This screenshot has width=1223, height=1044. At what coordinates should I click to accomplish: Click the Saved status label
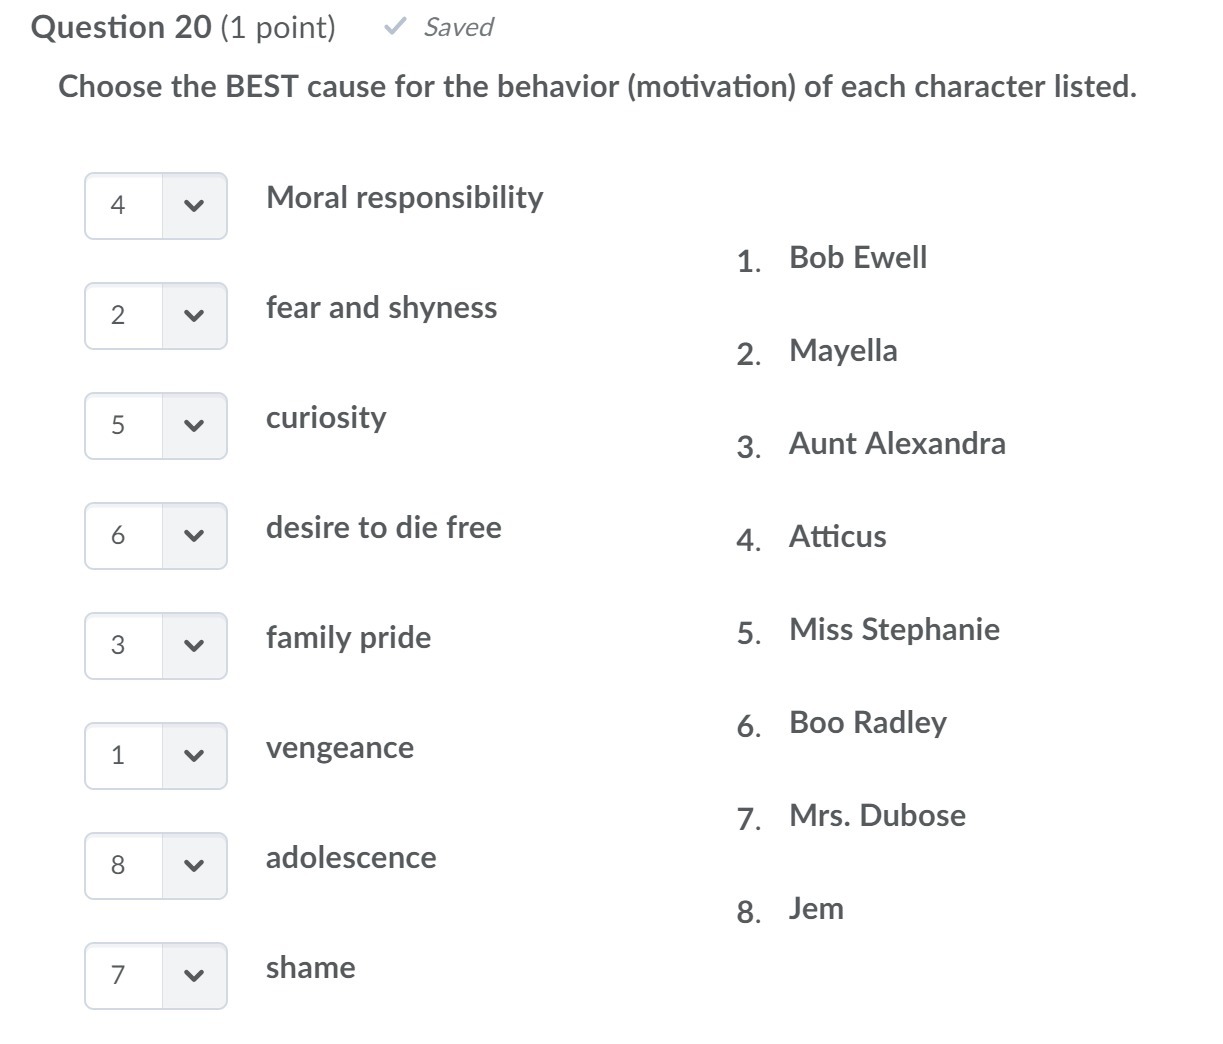[x=458, y=27]
